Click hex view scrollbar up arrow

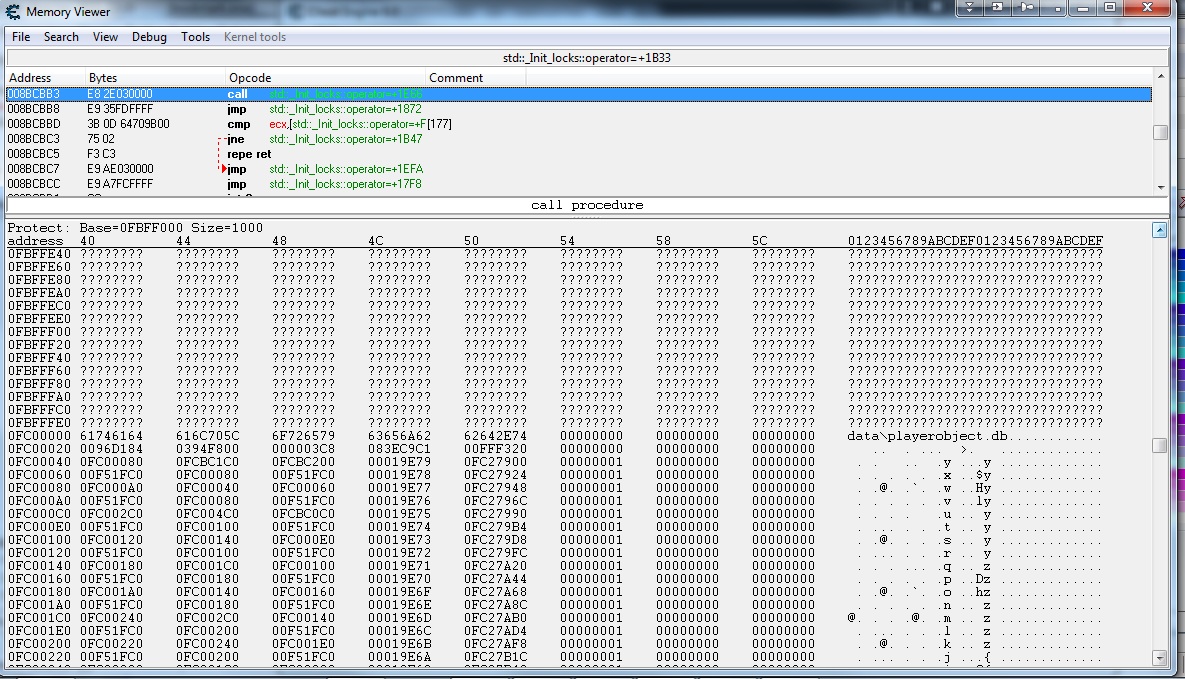click(x=1159, y=230)
